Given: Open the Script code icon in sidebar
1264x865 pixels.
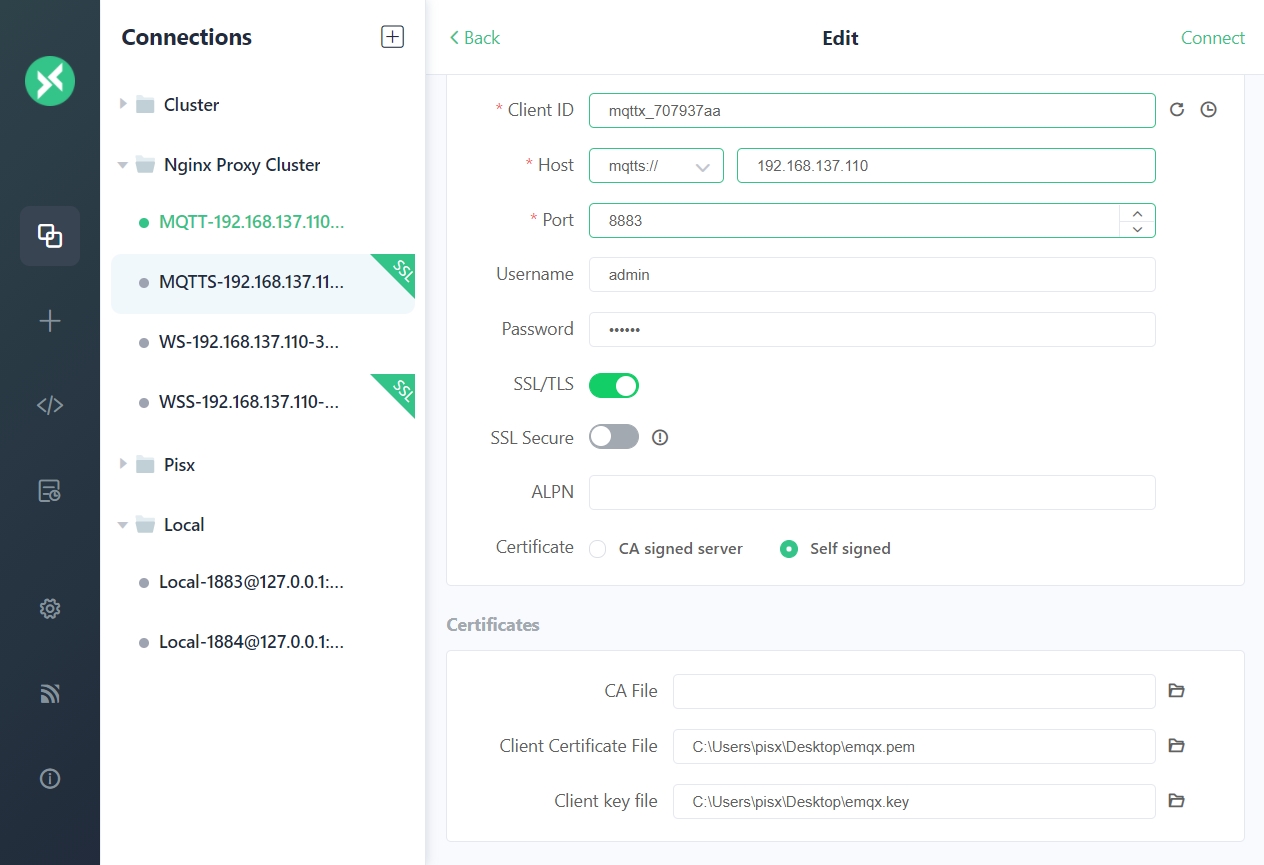Looking at the screenshot, I should [x=50, y=405].
